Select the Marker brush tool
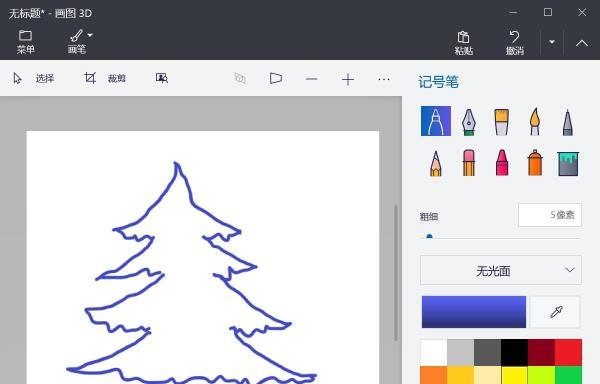 [436, 121]
